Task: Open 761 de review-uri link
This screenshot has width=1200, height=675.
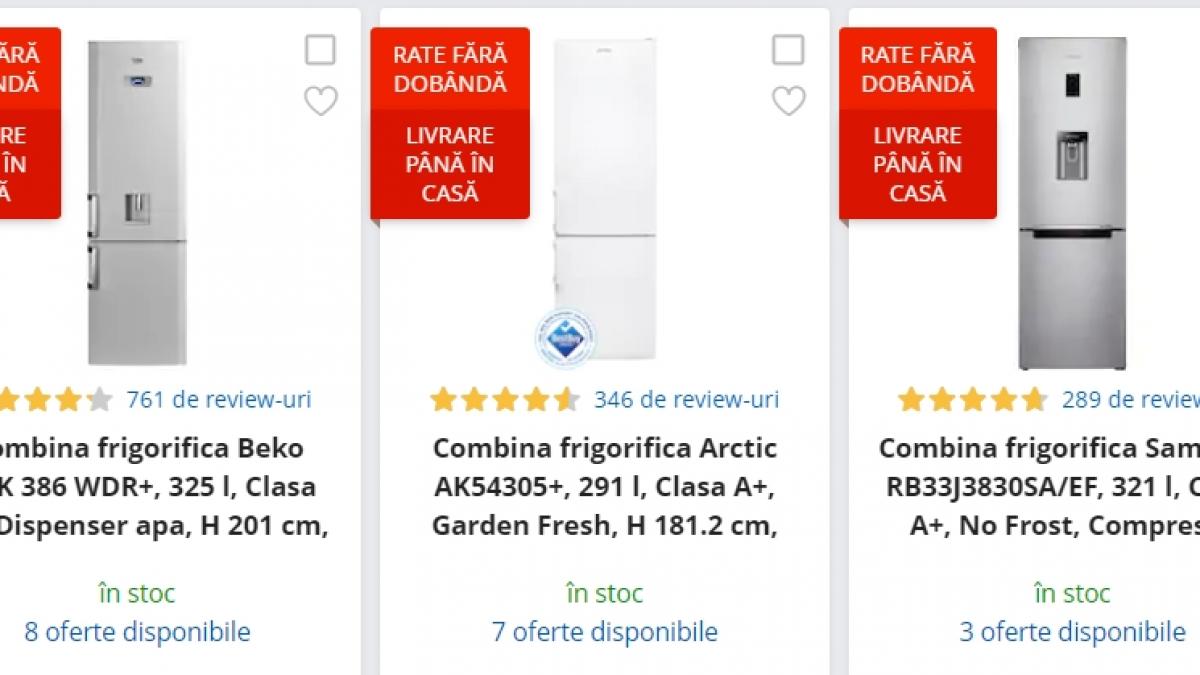Action: click(219, 400)
